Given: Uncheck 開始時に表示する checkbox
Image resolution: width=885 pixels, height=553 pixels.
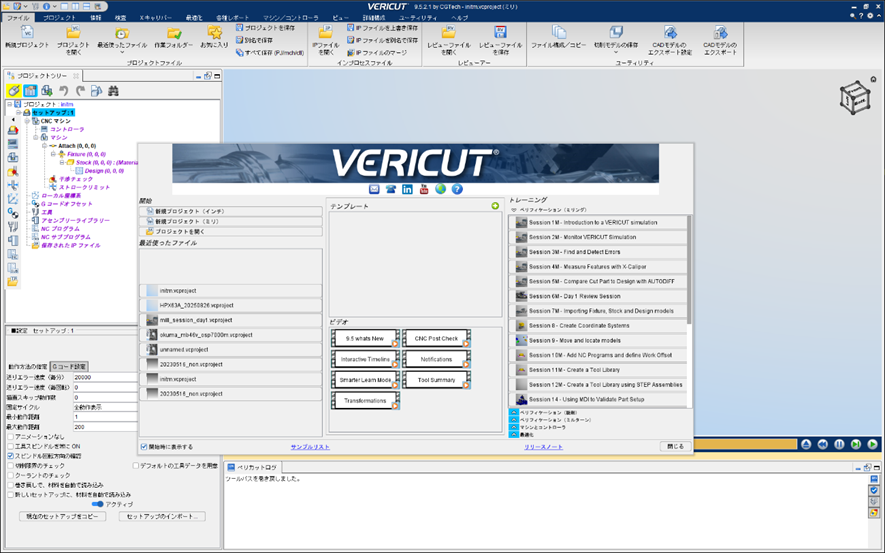Looking at the screenshot, I should (x=145, y=446).
